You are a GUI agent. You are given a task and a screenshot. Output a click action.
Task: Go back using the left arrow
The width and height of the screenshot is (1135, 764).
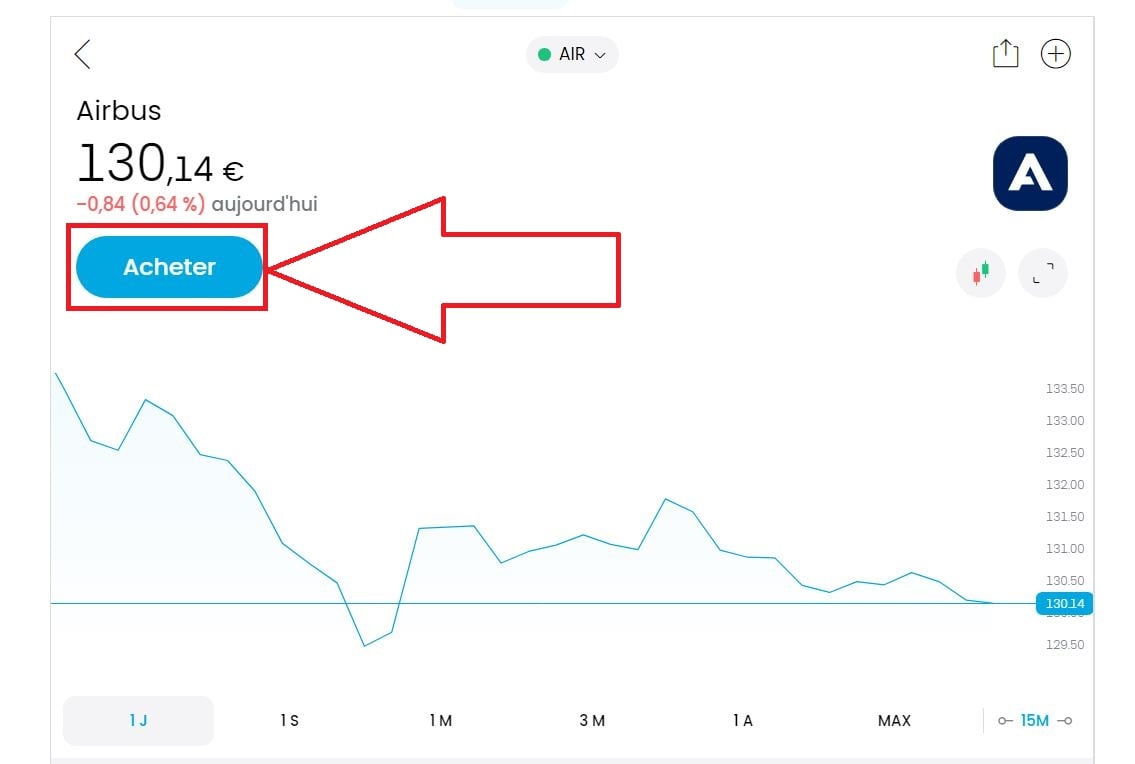click(x=83, y=54)
